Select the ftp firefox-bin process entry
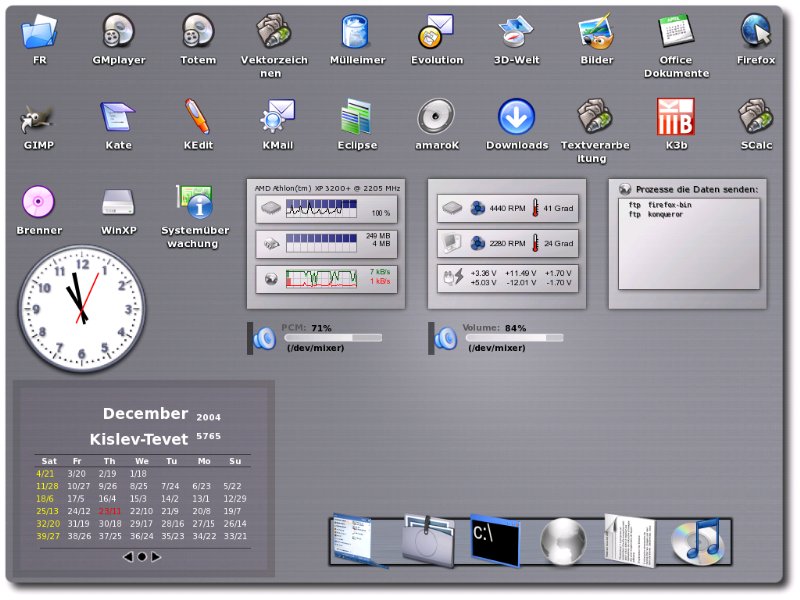This screenshot has width=800, height=600. pos(660,205)
